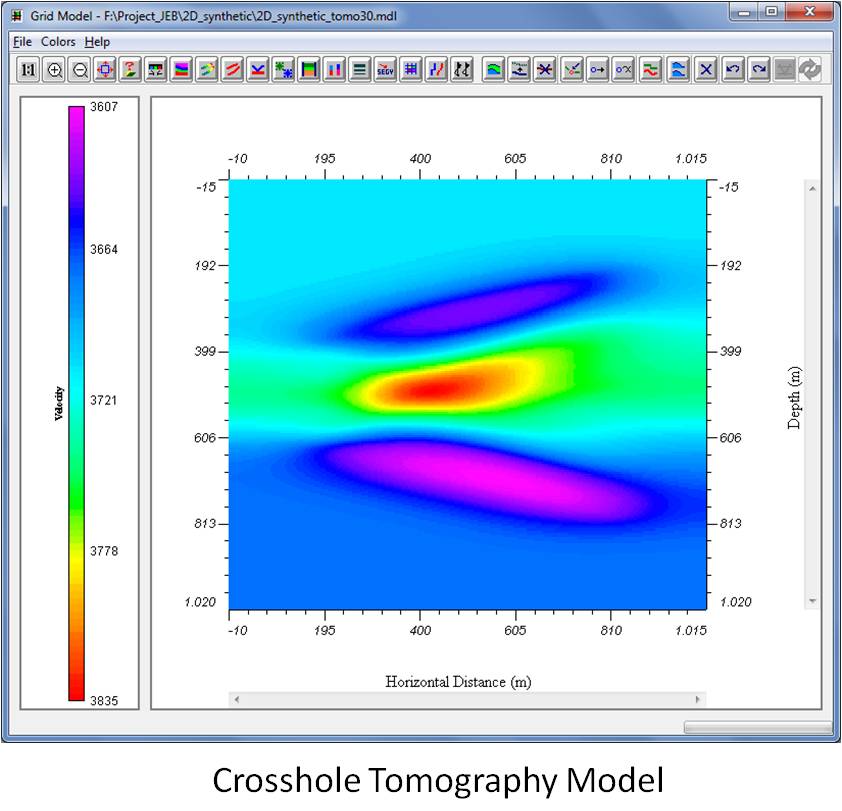Undo the last model edit
Image resolution: width=842 pixels, height=811 pixels.
(x=731, y=70)
